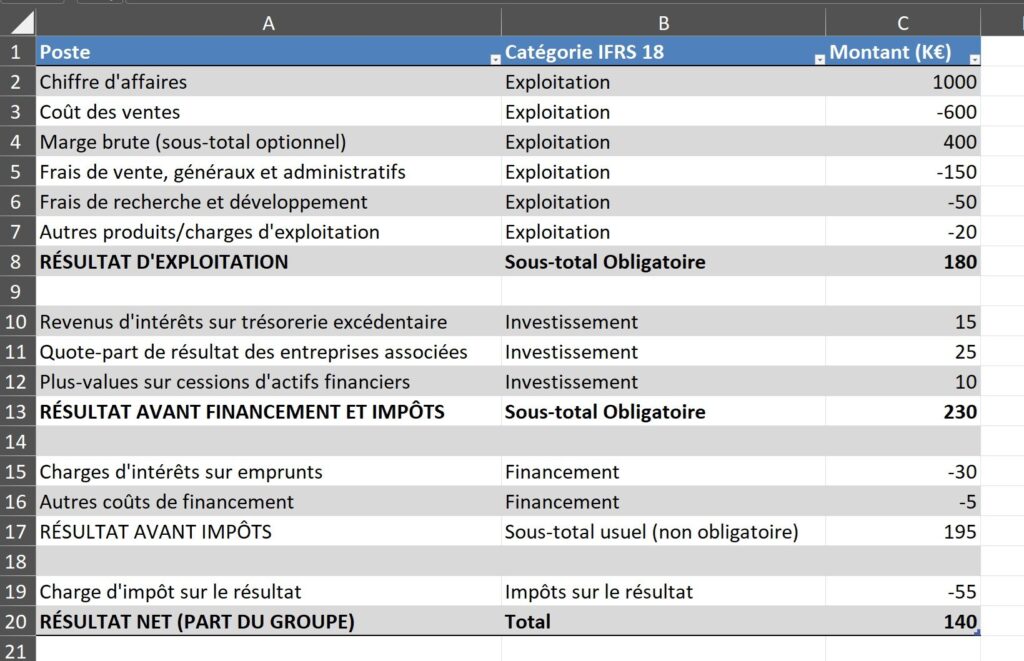Select 'RÉSULTAT AVANT FINANCEMENT ET IMPÔTS' cell
The width and height of the screenshot is (1024, 661).
[x=268, y=411]
